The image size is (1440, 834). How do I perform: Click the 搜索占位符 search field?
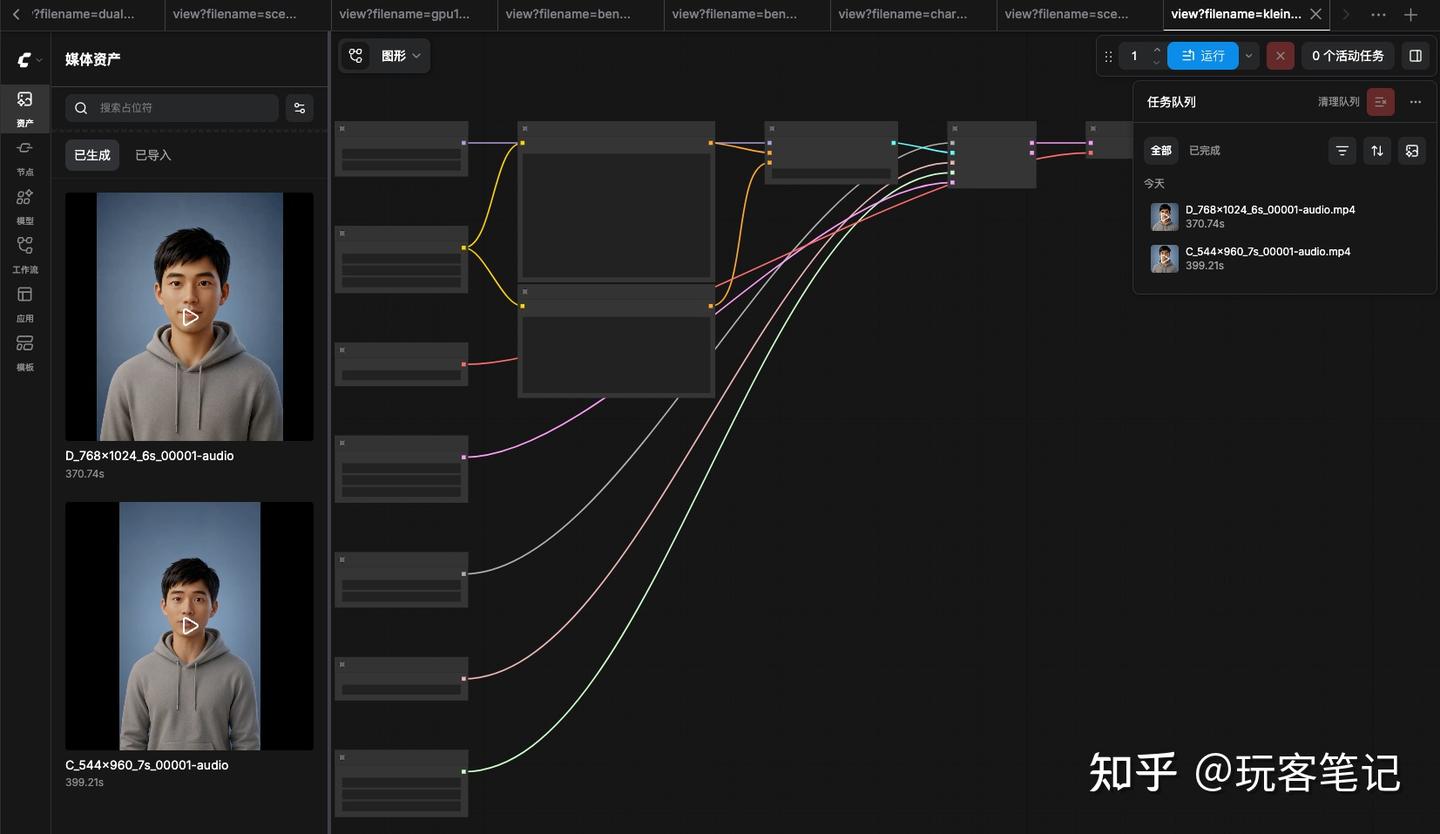click(x=172, y=108)
